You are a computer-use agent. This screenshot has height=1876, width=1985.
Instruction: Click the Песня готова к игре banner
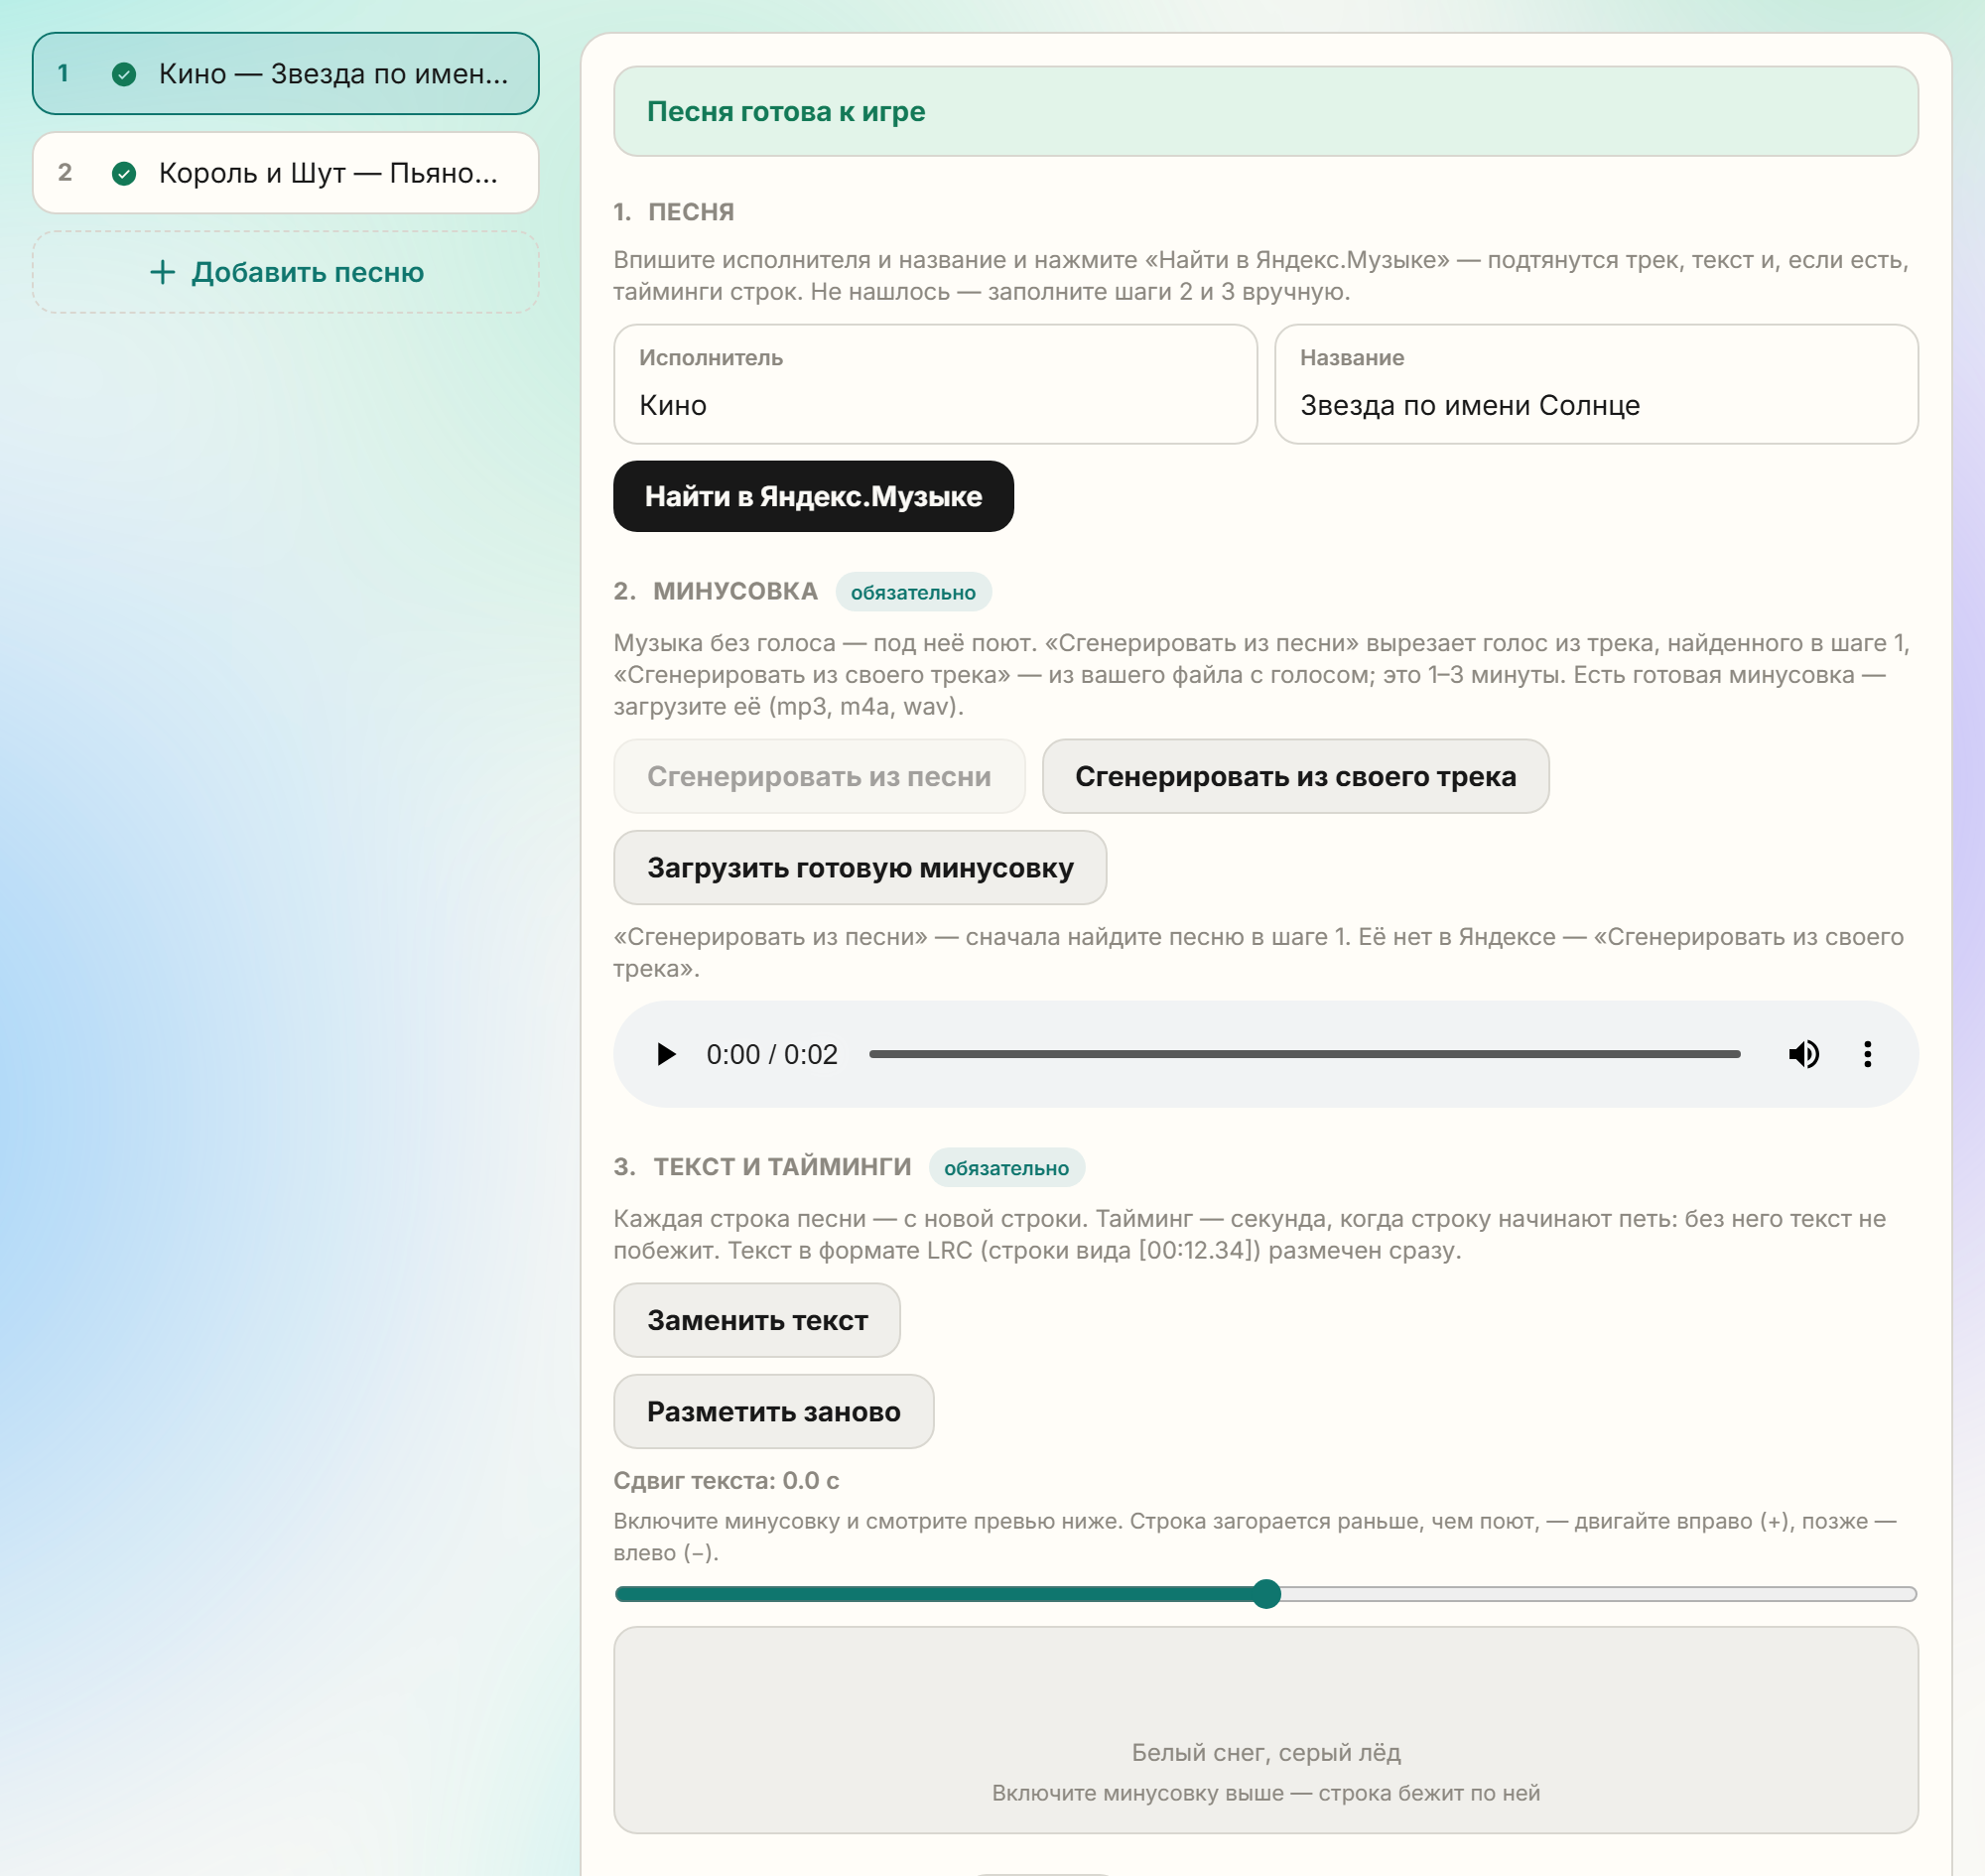tap(1265, 111)
